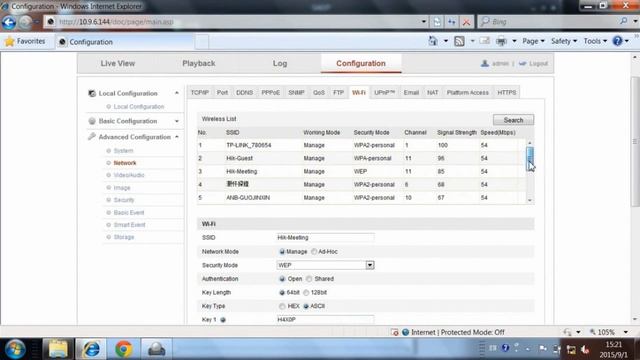This screenshot has width=640, height=360.
Task: Open the Tools menu dropdown
Action: tap(595, 41)
